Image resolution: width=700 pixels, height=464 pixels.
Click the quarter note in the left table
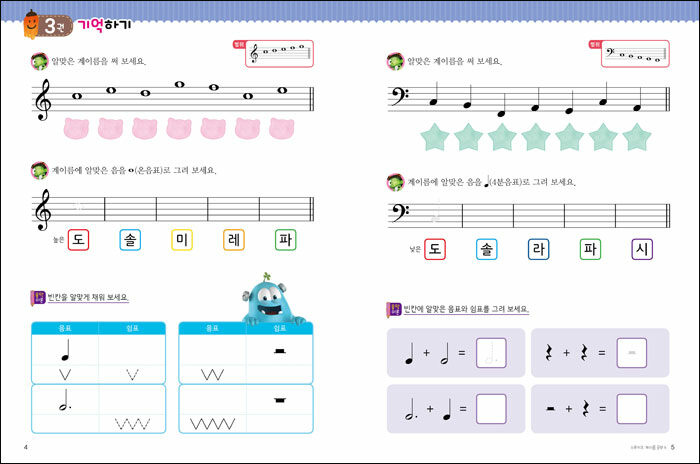pos(66,350)
